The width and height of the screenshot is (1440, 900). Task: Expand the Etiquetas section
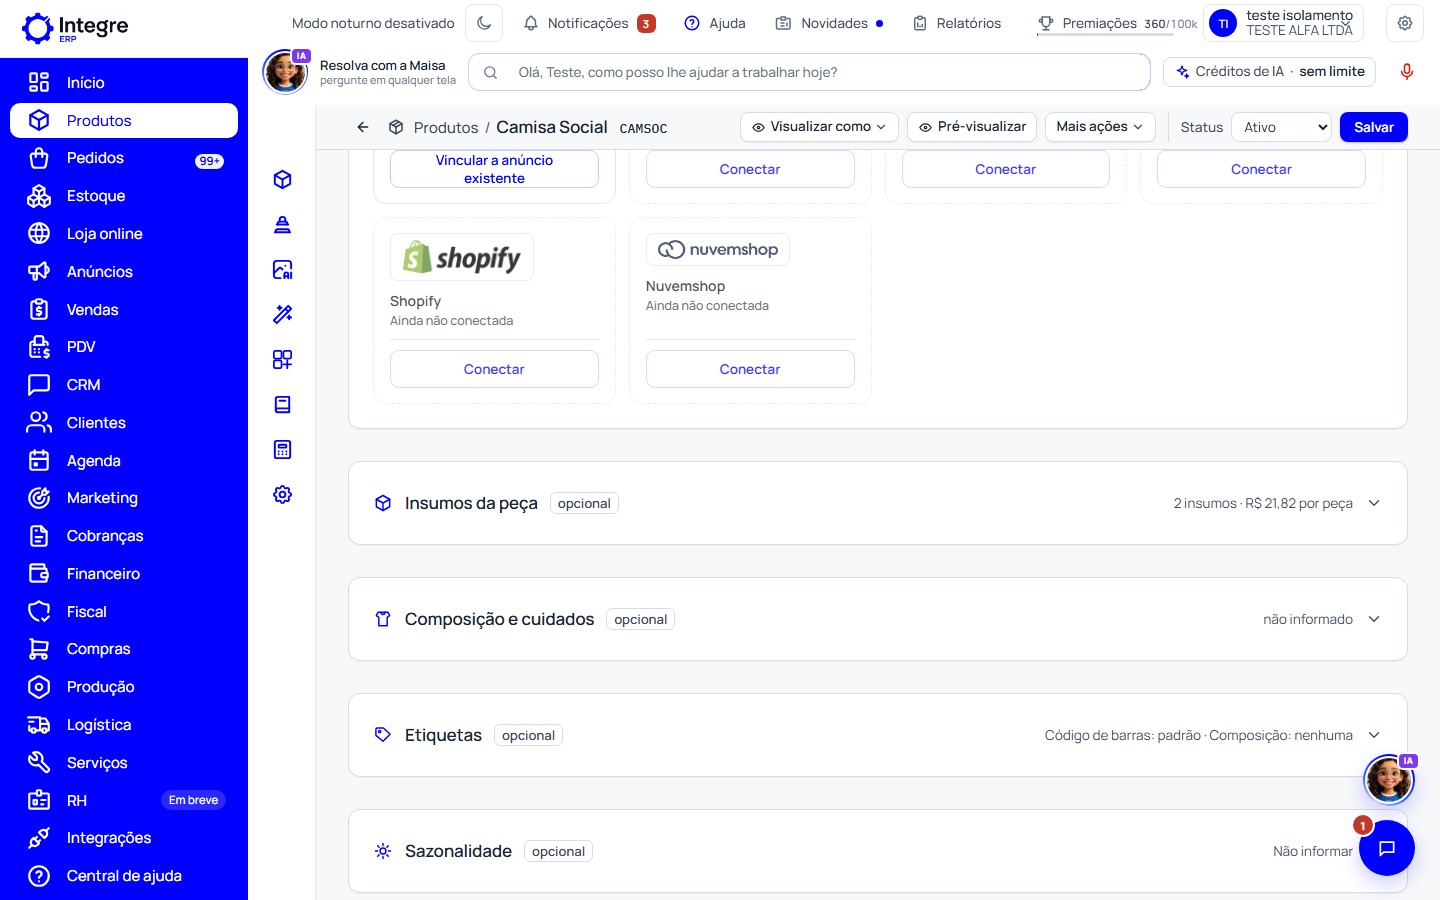[878, 735]
